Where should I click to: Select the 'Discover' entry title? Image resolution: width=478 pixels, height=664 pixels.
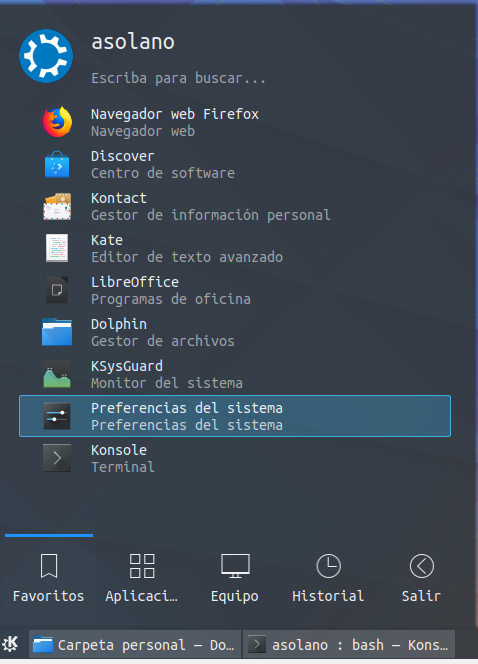click(x=122, y=156)
